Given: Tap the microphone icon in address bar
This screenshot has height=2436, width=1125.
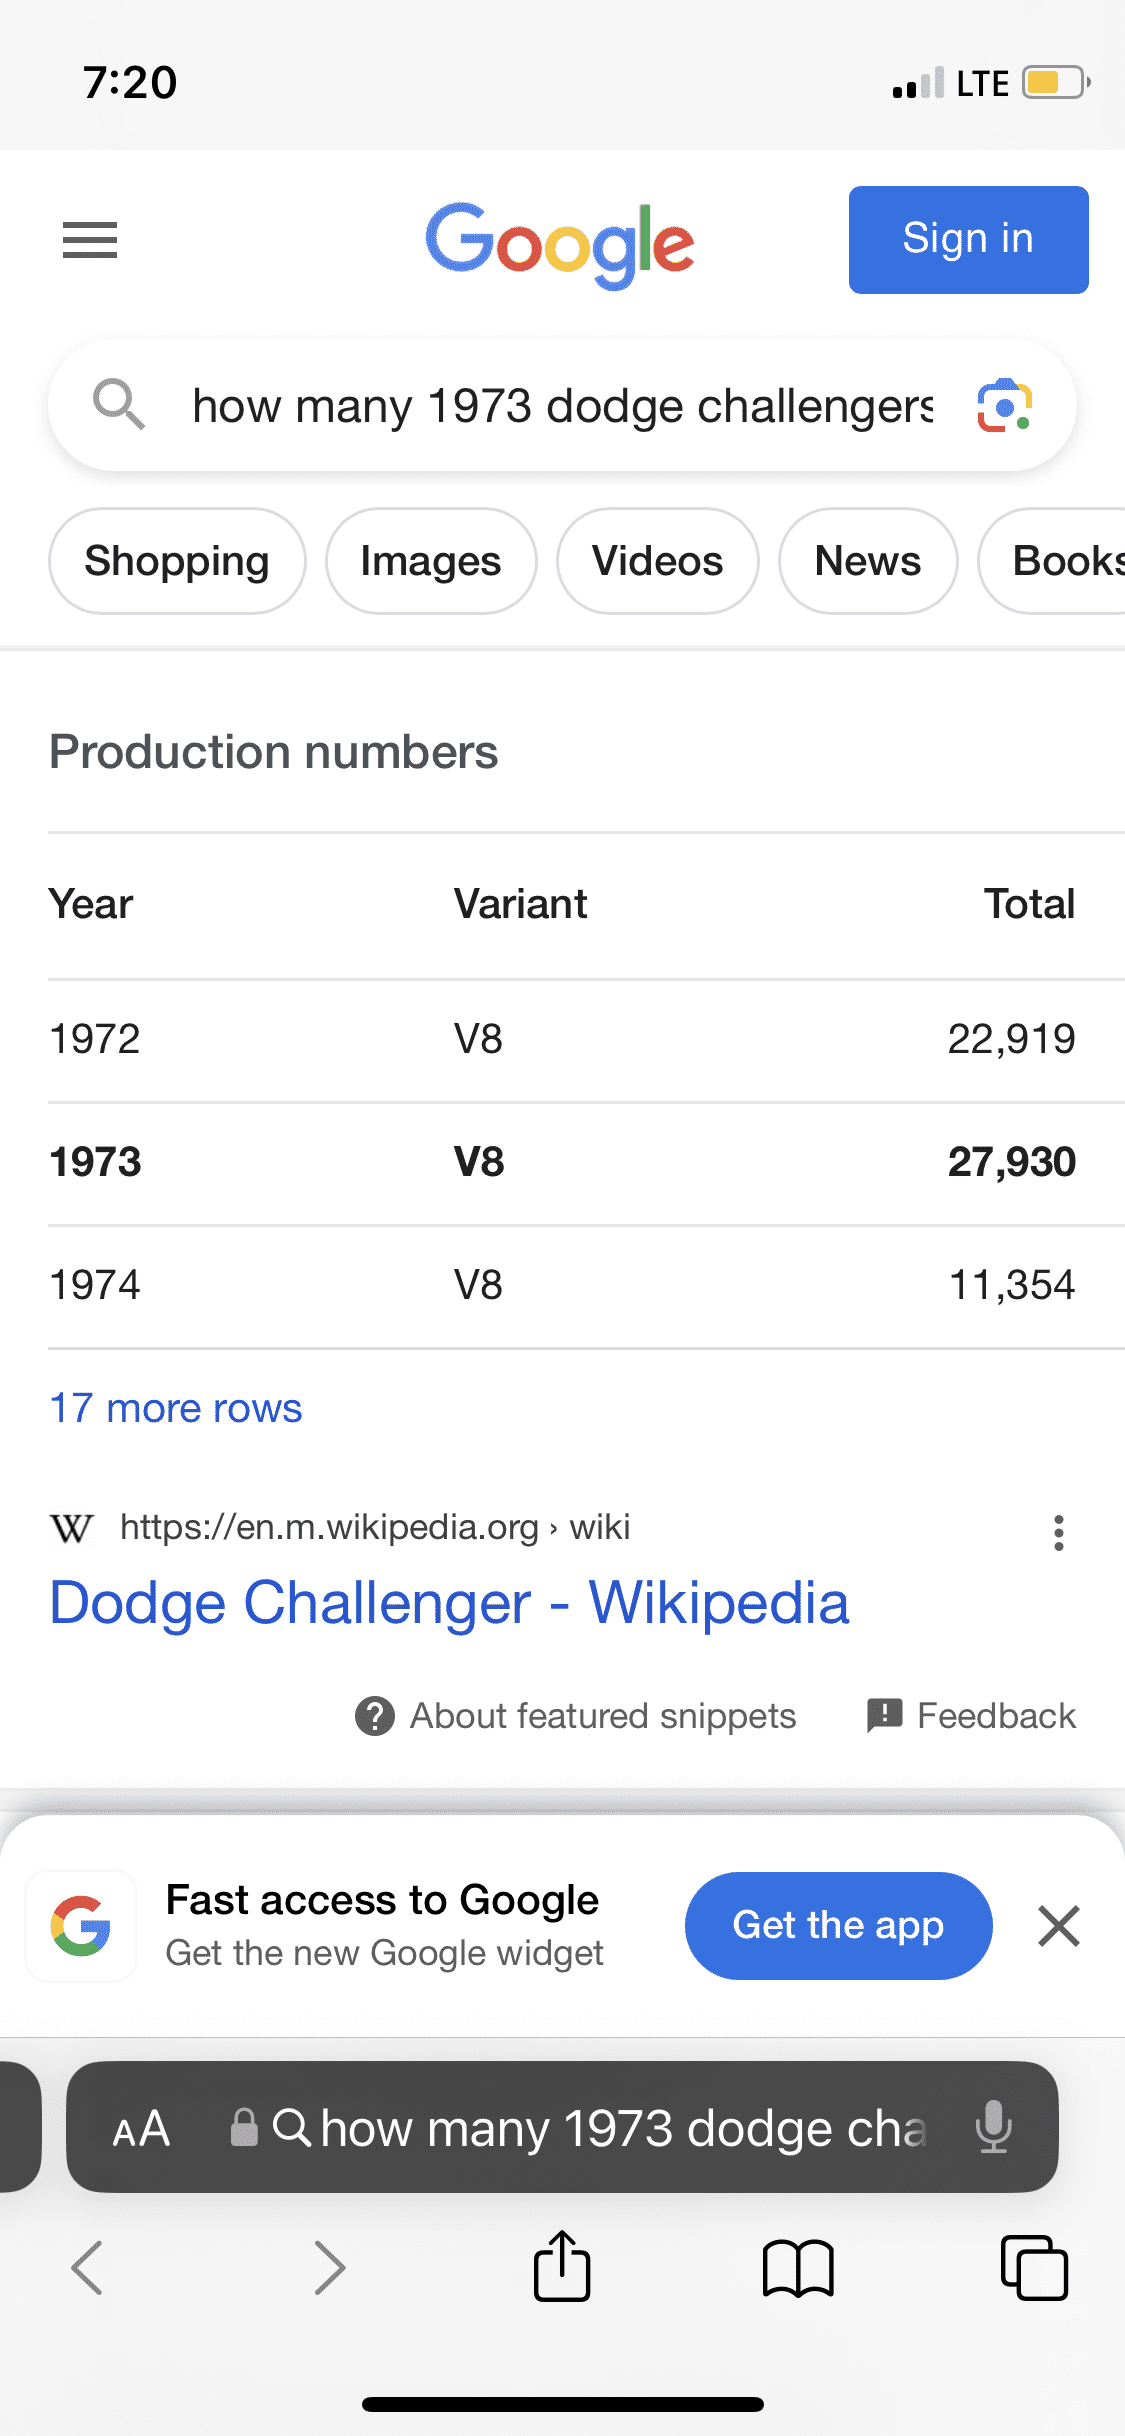Looking at the screenshot, I should tap(993, 2126).
